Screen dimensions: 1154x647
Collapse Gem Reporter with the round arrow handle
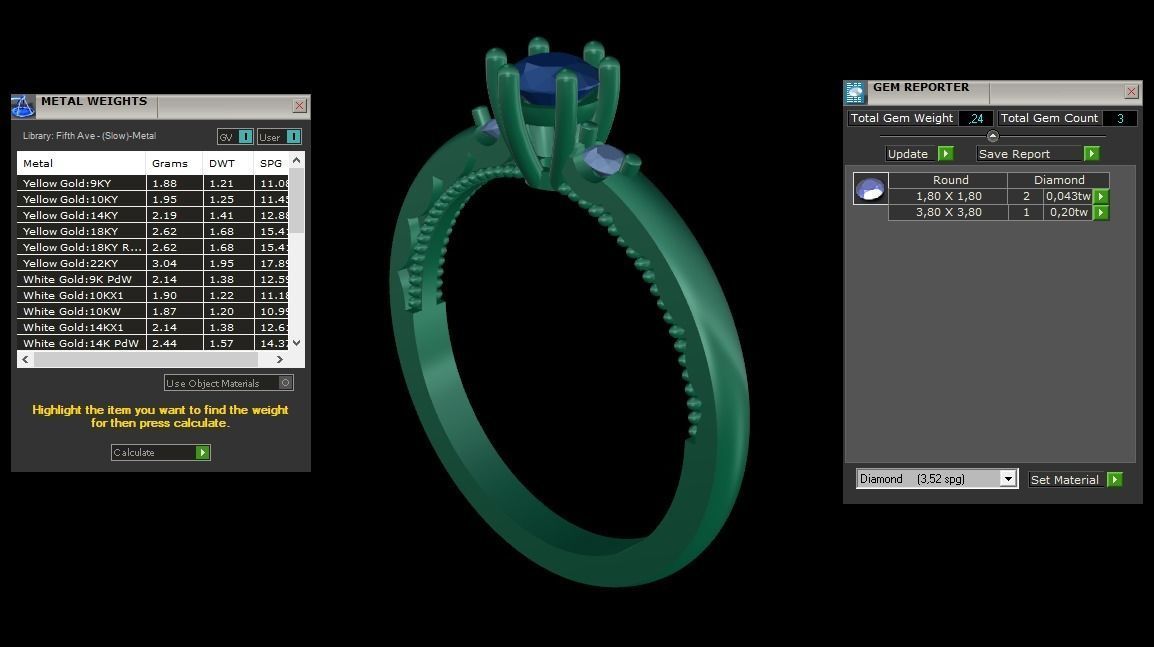point(992,136)
